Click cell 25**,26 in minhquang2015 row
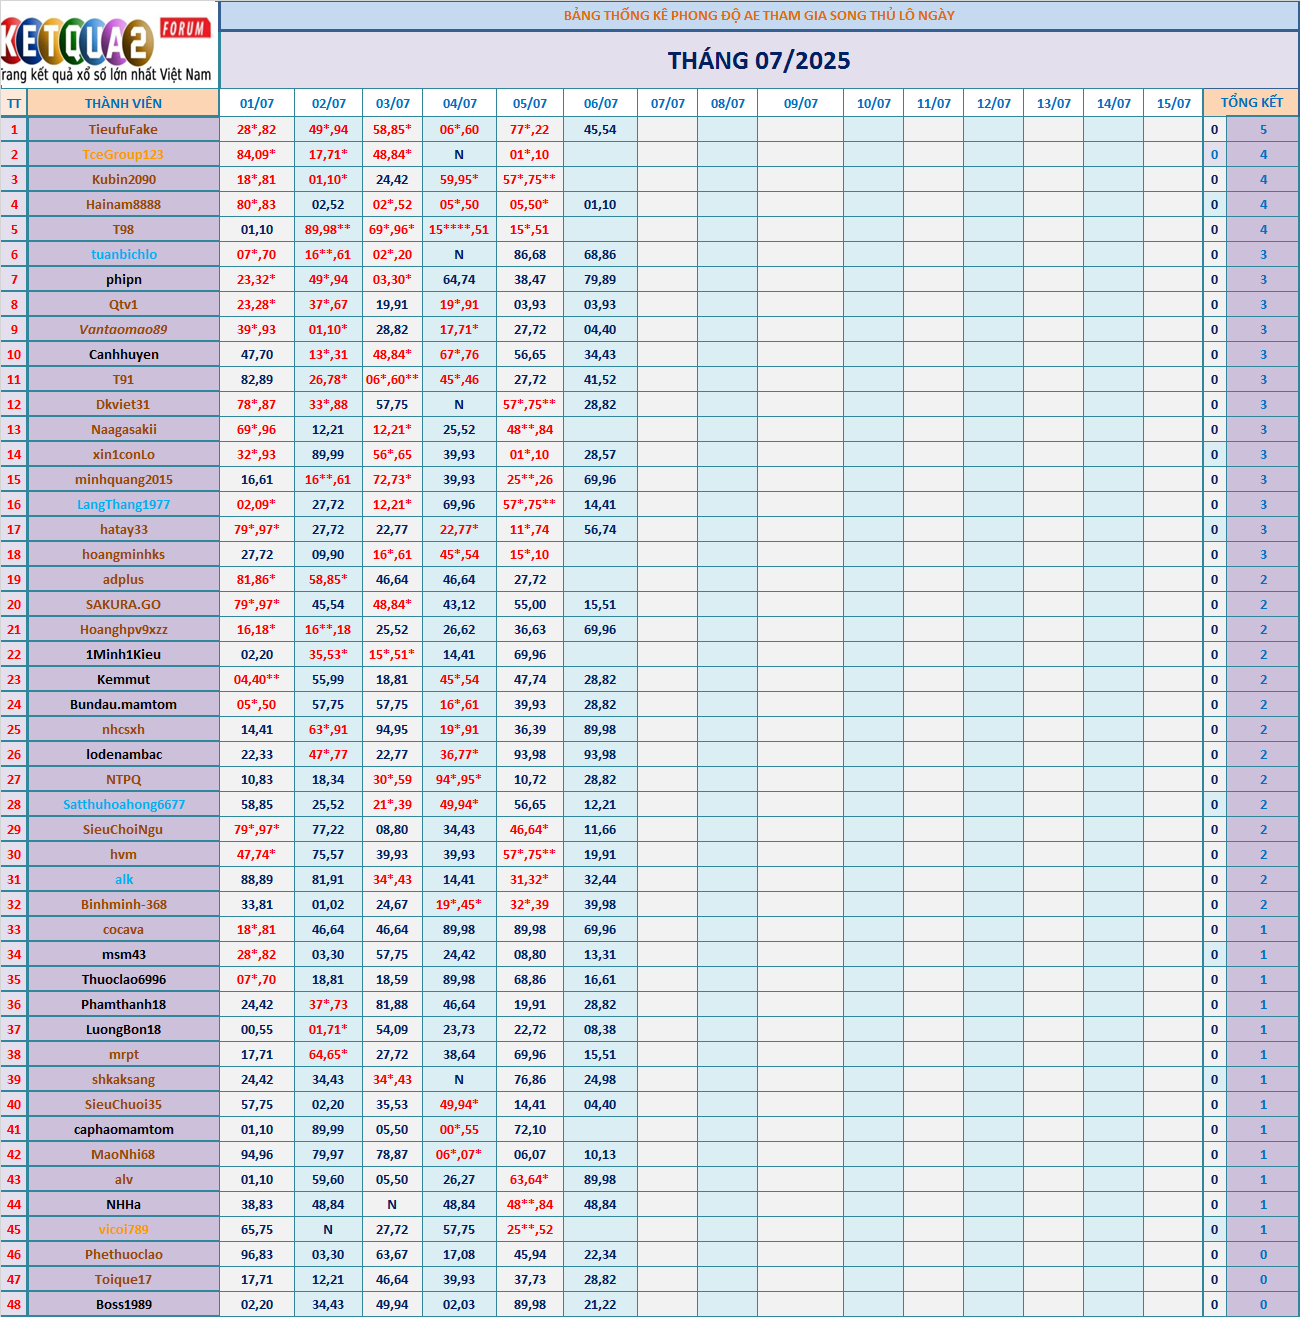 point(530,479)
